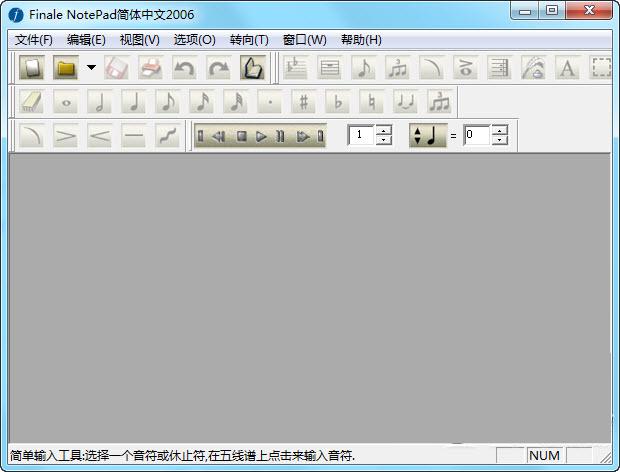Click the Undo arrow icon
The width and height of the screenshot is (620, 472).
point(185,68)
